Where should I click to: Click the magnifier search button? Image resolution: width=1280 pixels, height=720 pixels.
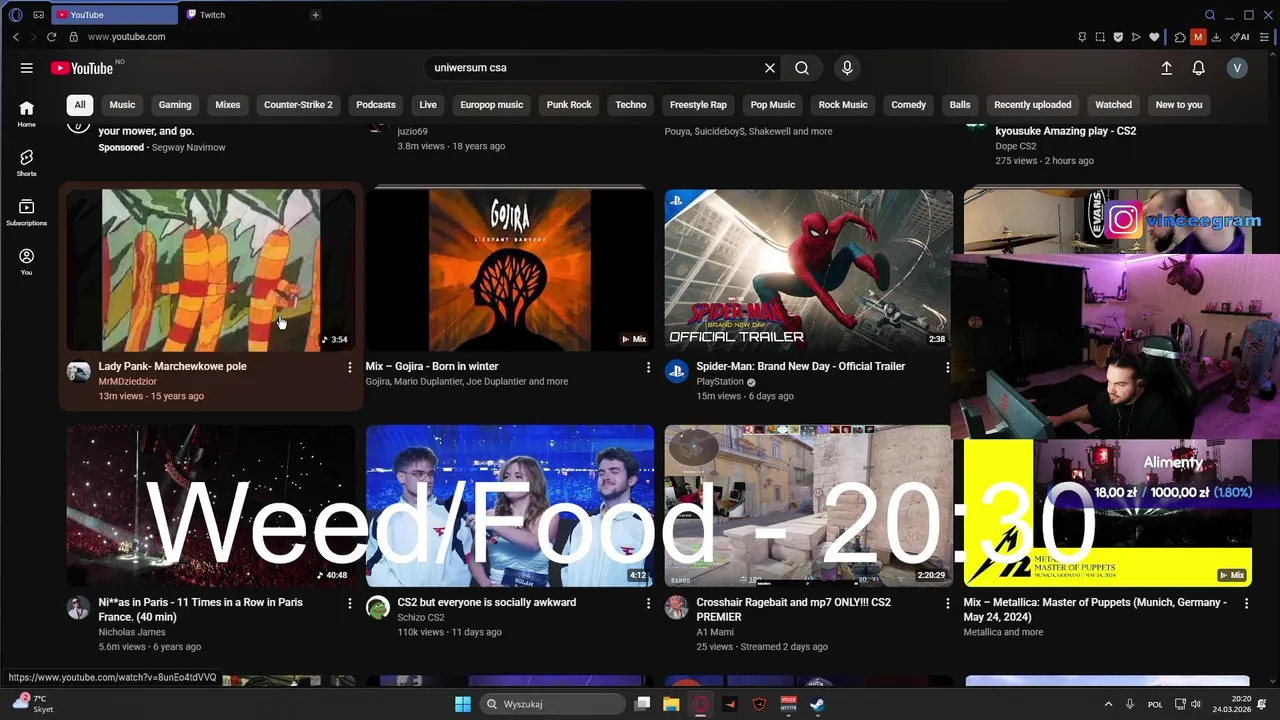pos(802,68)
